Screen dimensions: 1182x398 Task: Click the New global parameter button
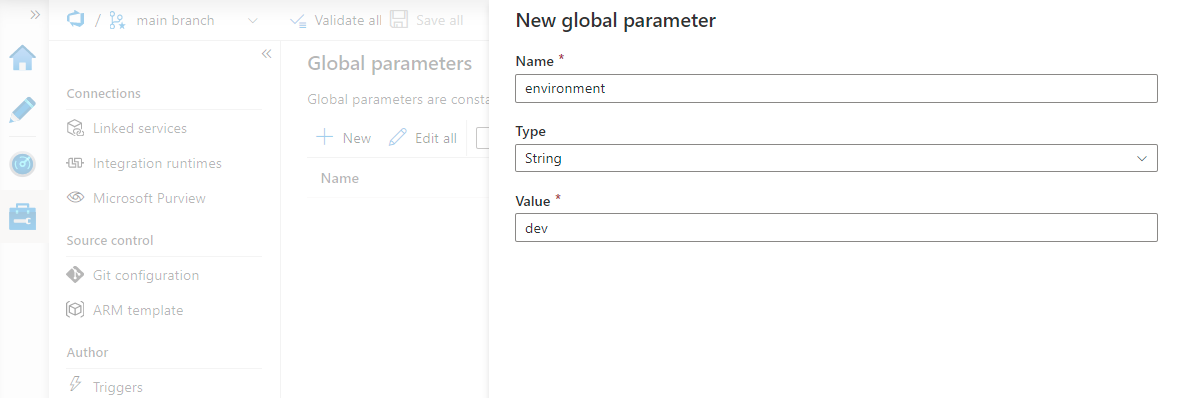[344, 138]
